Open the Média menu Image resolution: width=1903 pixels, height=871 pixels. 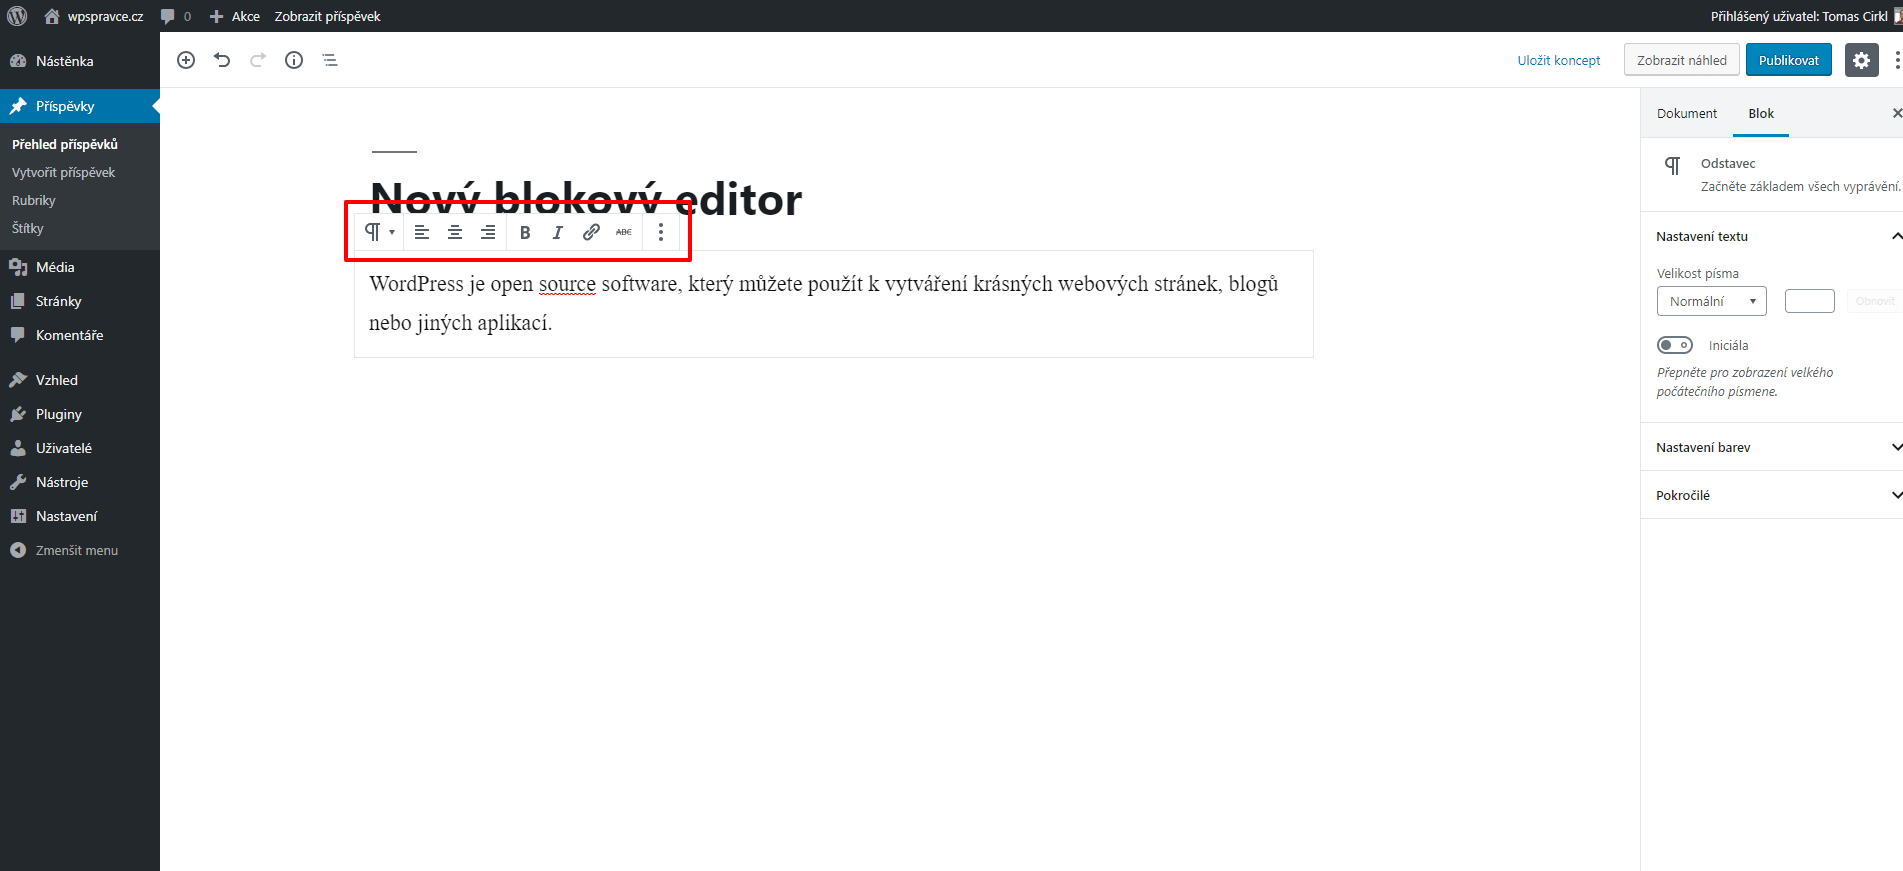[80, 267]
